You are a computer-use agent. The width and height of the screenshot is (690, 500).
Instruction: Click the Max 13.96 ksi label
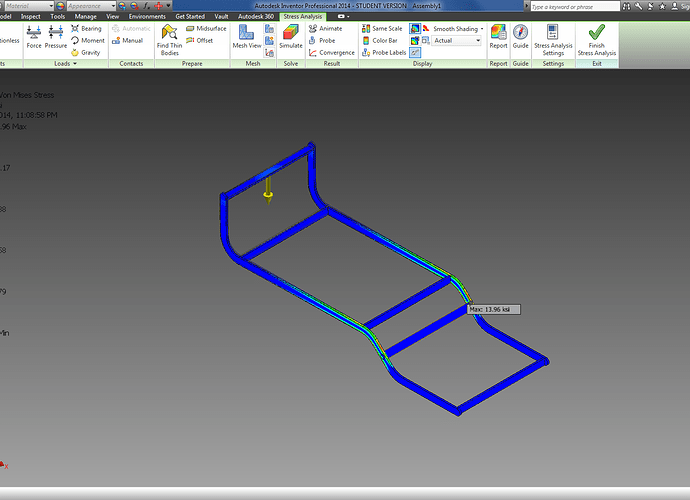tap(494, 309)
